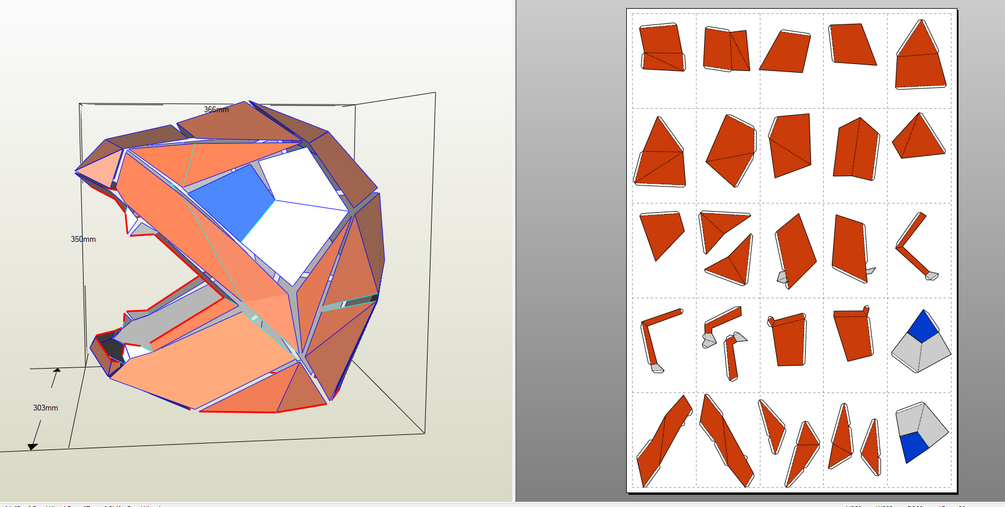Select the long parallelogram part at bottom-left of sheet
Viewport: 1005px width, 507px height.
[x=664, y=440]
